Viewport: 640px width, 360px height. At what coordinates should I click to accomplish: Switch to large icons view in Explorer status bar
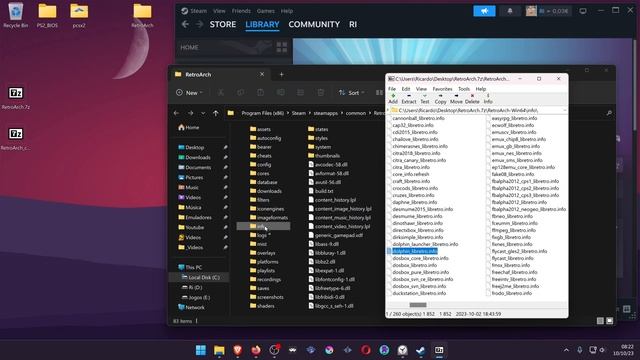pyautogui.click(x=609, y=321)
